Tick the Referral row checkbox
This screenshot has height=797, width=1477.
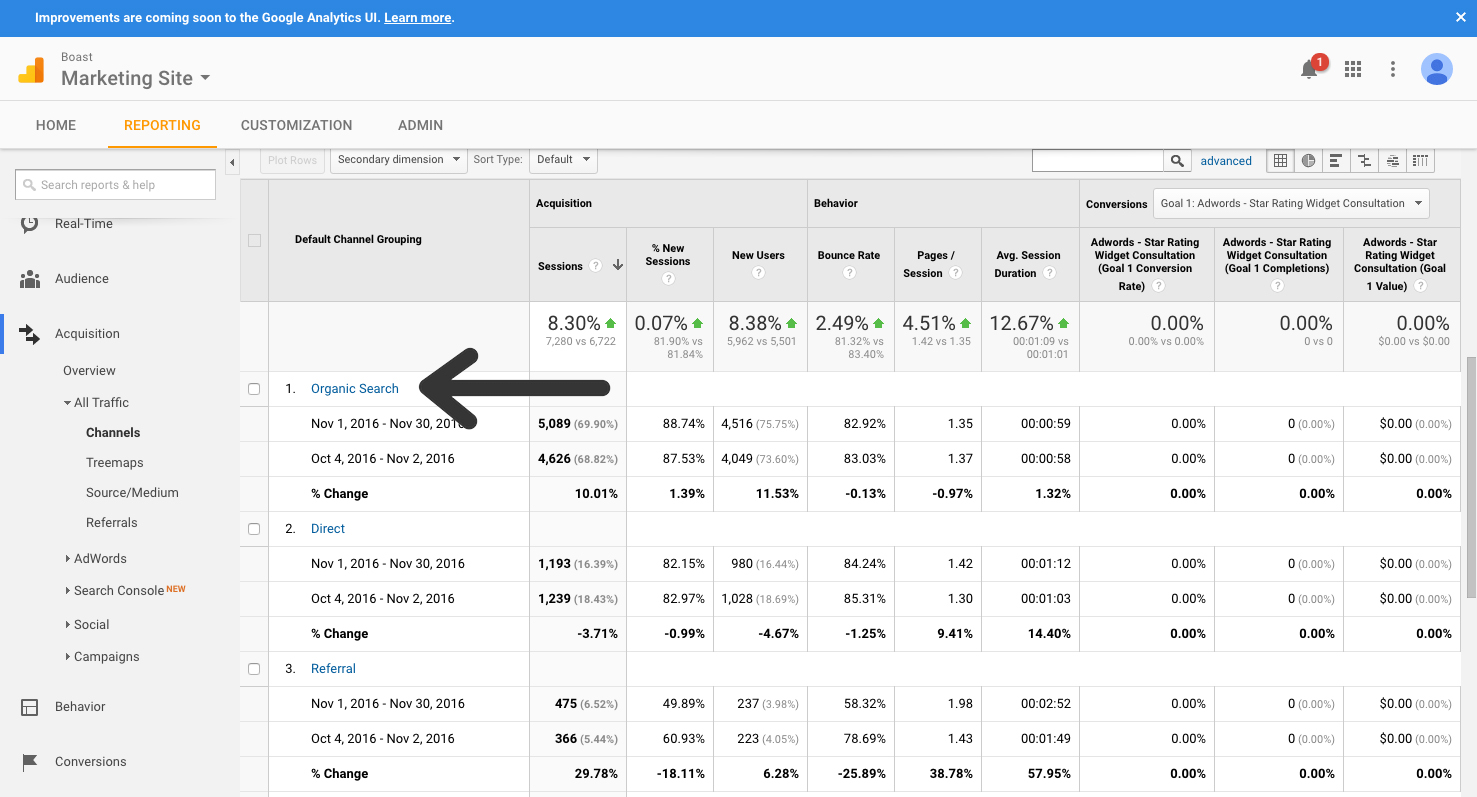coord(254,669)
